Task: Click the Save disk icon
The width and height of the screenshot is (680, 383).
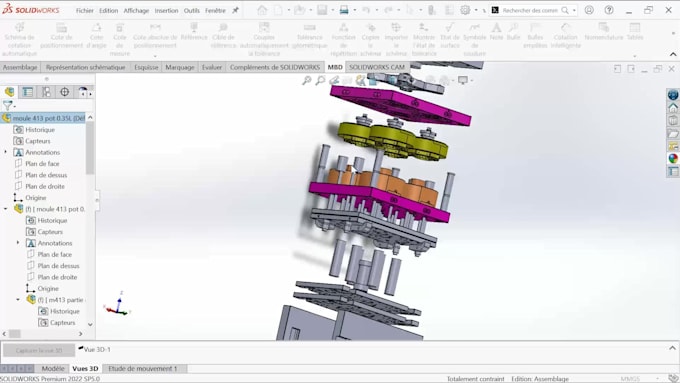Action: [322, 10]
